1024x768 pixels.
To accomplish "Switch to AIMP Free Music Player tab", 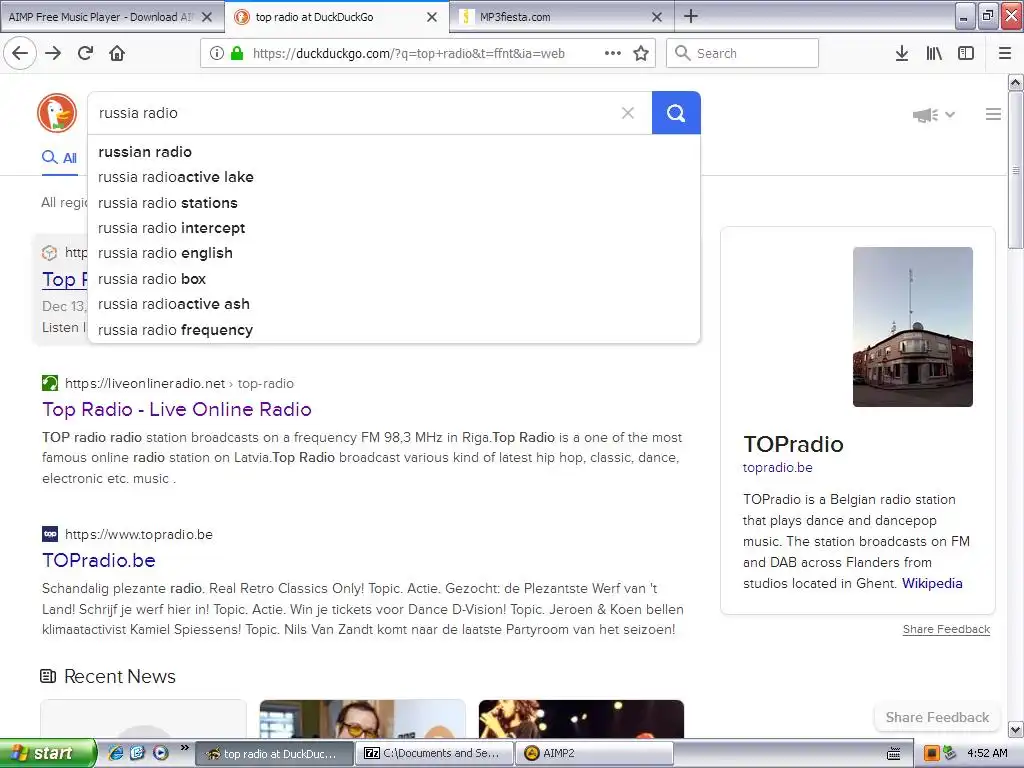I will coord(101,17).
